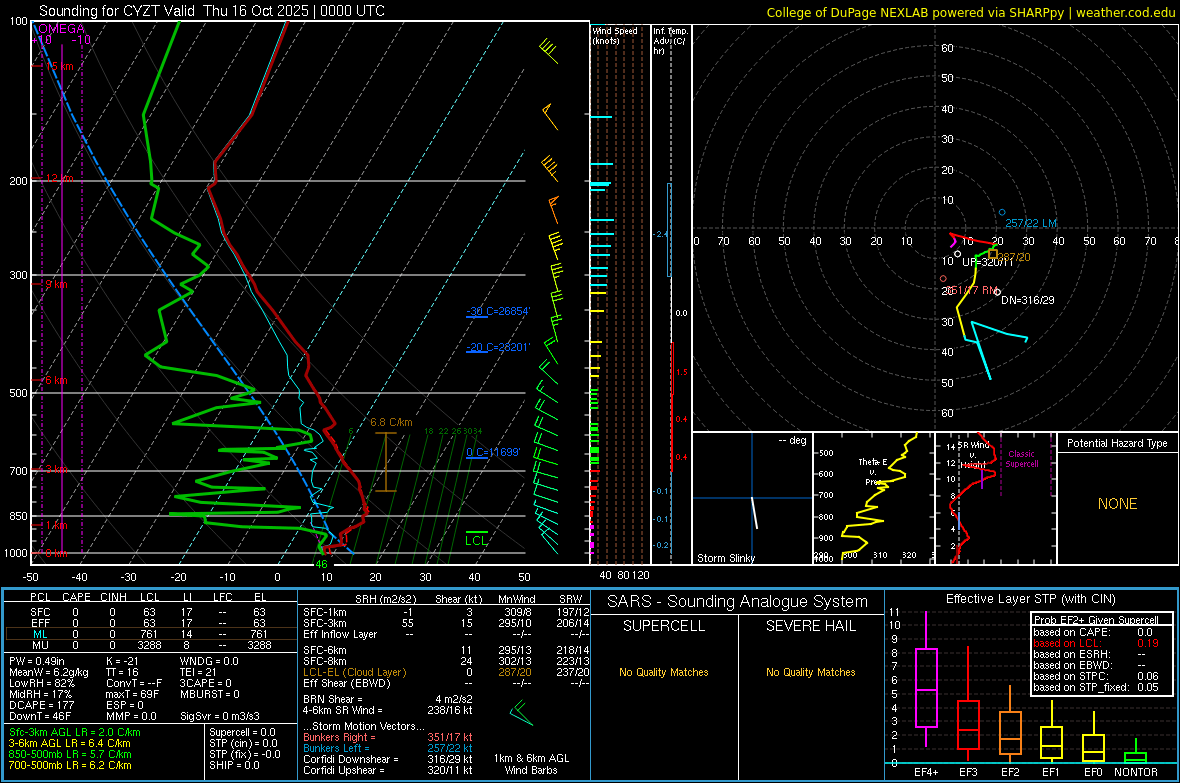Select the highlighted ML parcel row

pyautogui.click(x=149, y=634)
